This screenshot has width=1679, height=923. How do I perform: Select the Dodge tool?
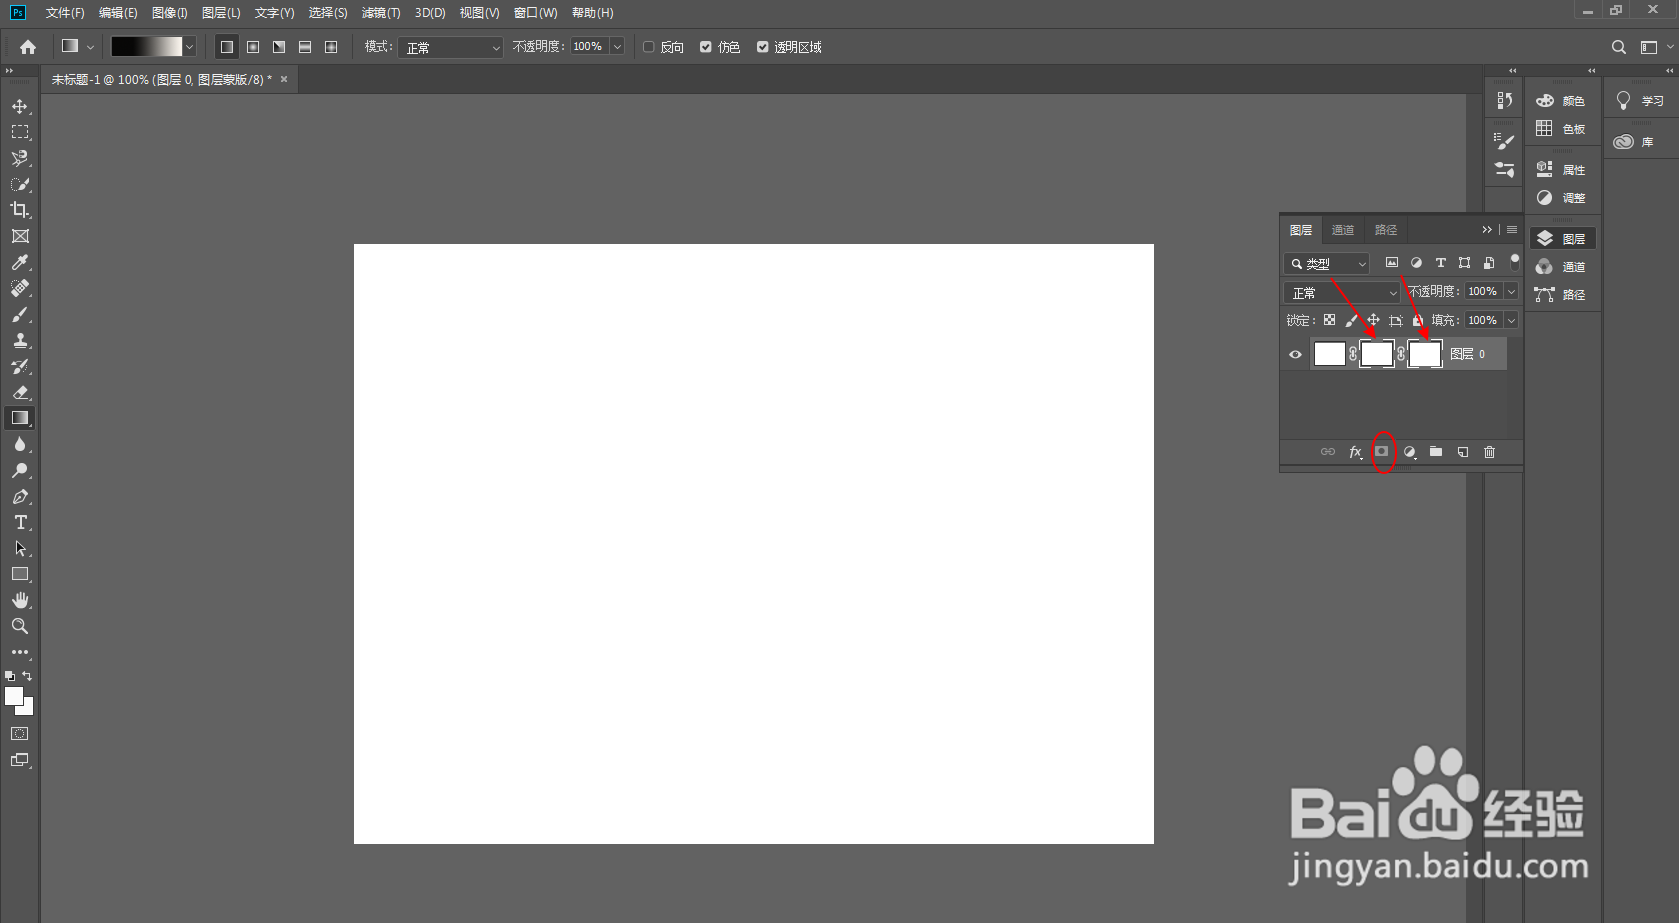tap(20, 470)
